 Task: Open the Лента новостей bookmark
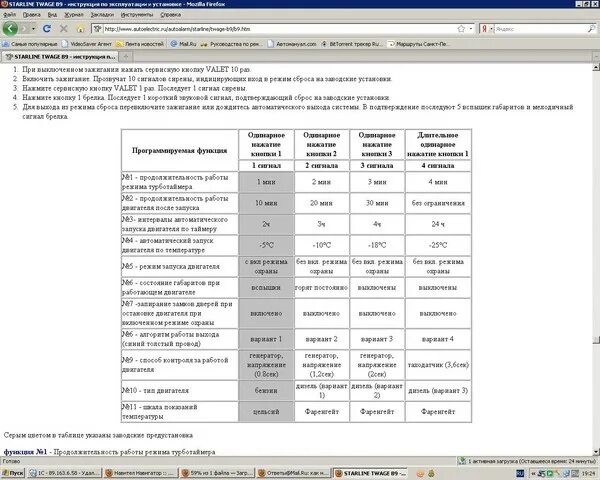(x=140, y=44)
